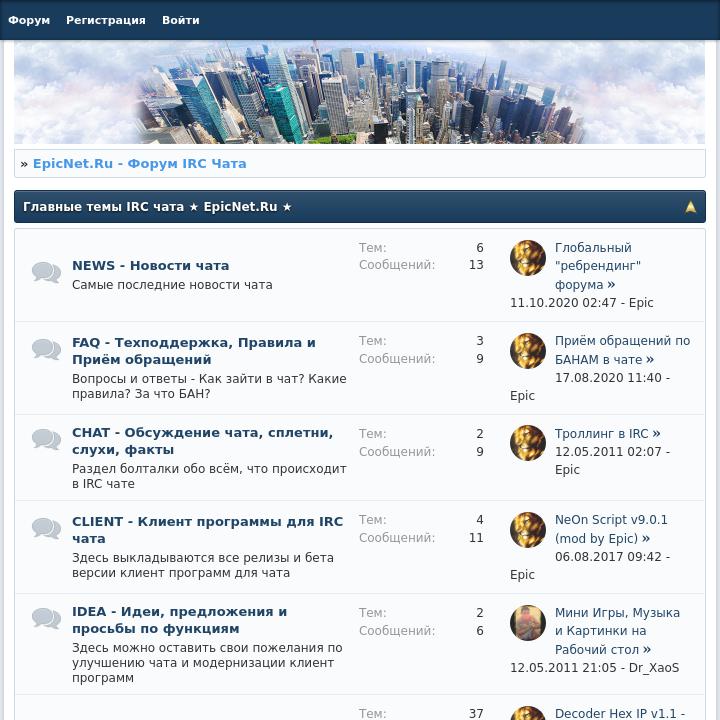
Task: Open FAQ - Техподдержка, Правила и Приём обращений
Action: click(194, 351)
